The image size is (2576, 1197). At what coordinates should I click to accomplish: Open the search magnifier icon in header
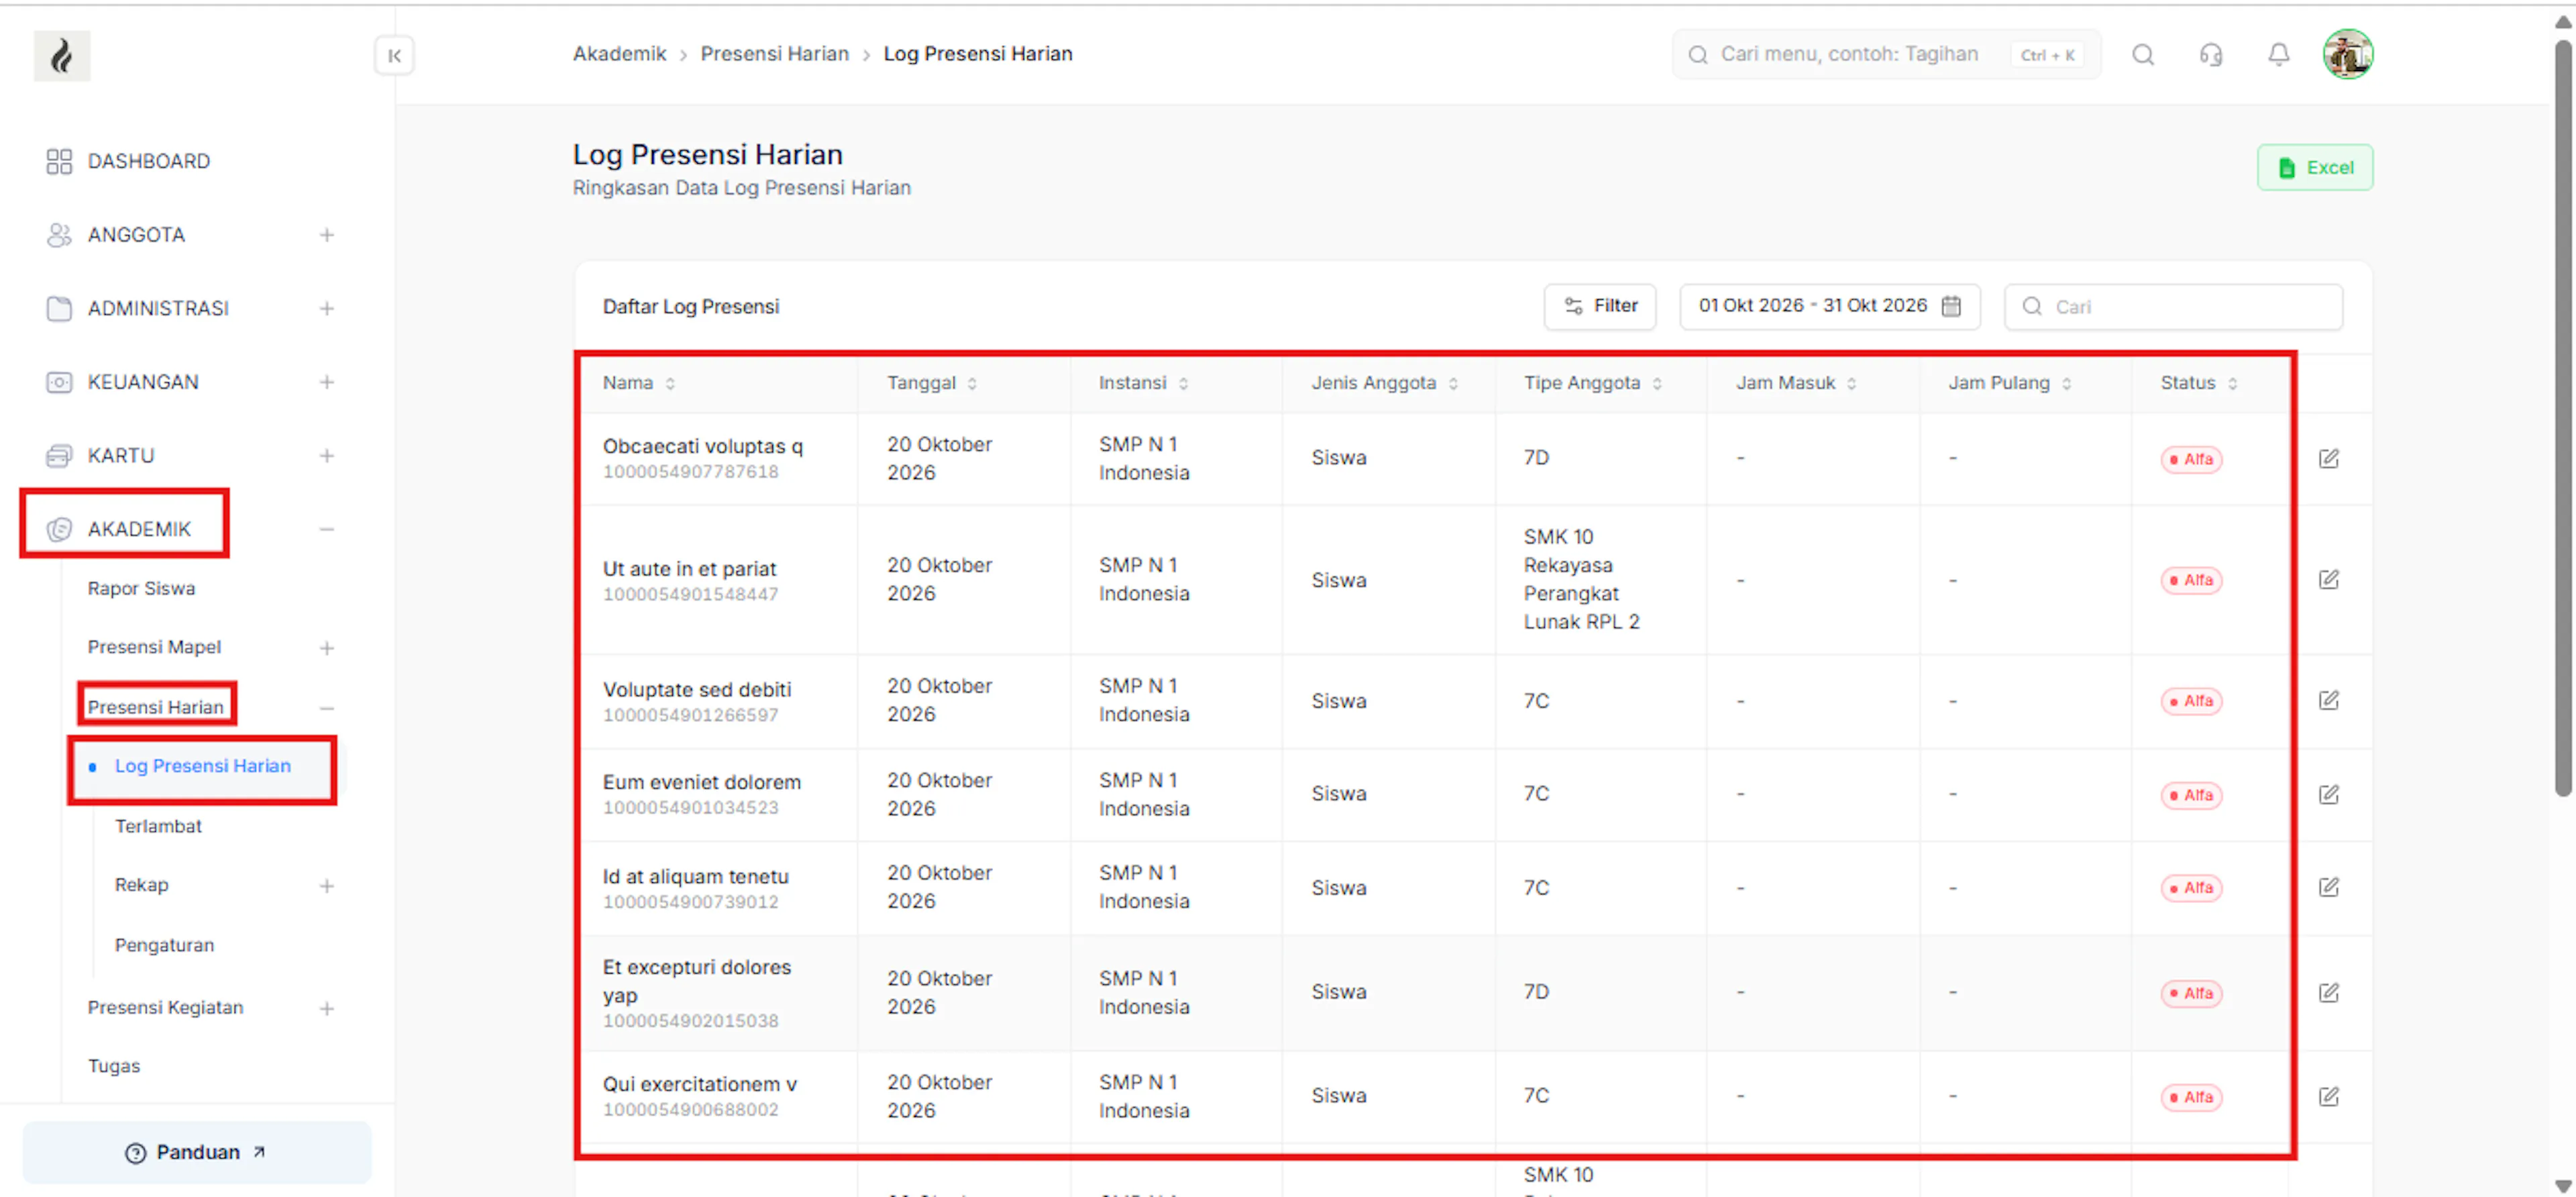coord(2142,54)
